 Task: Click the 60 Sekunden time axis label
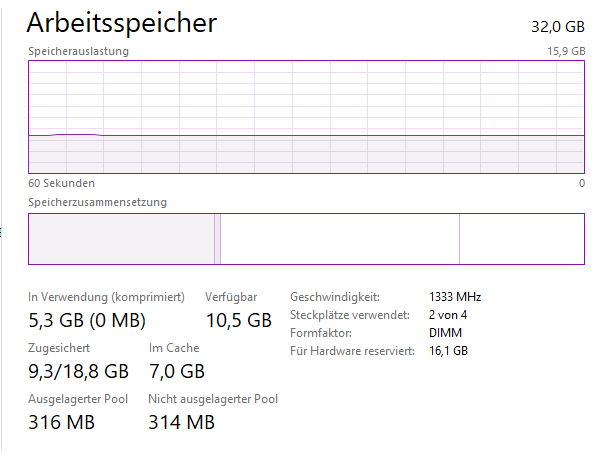coord(61,183)
